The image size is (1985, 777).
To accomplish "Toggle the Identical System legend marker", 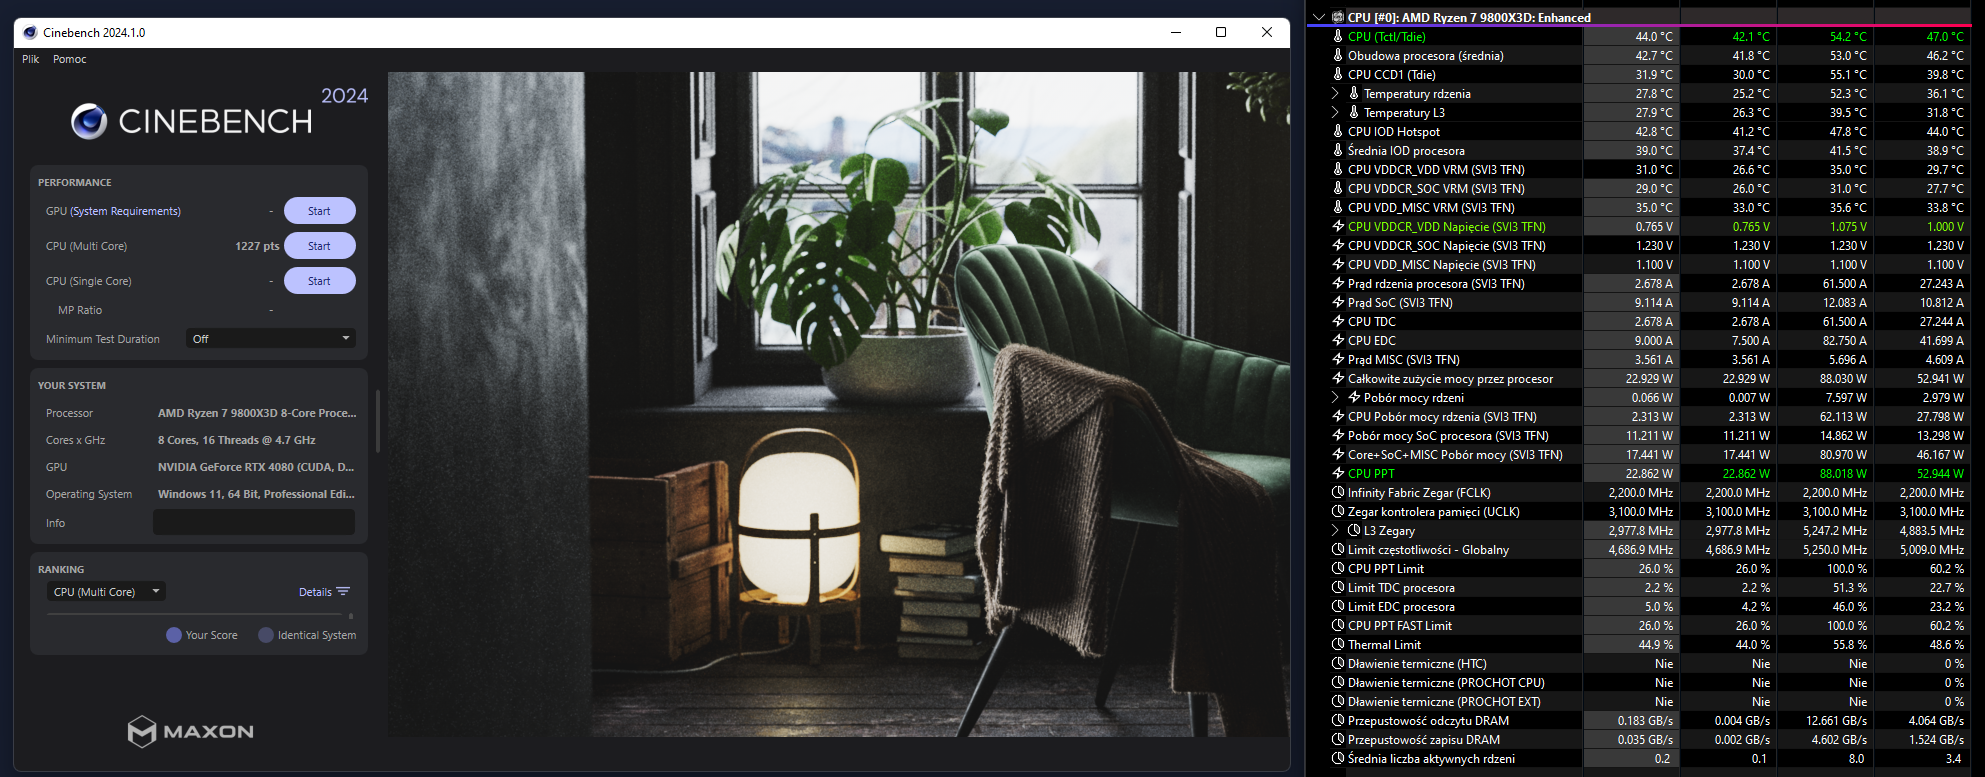I will pyautogui.click(x=266, y=635).
